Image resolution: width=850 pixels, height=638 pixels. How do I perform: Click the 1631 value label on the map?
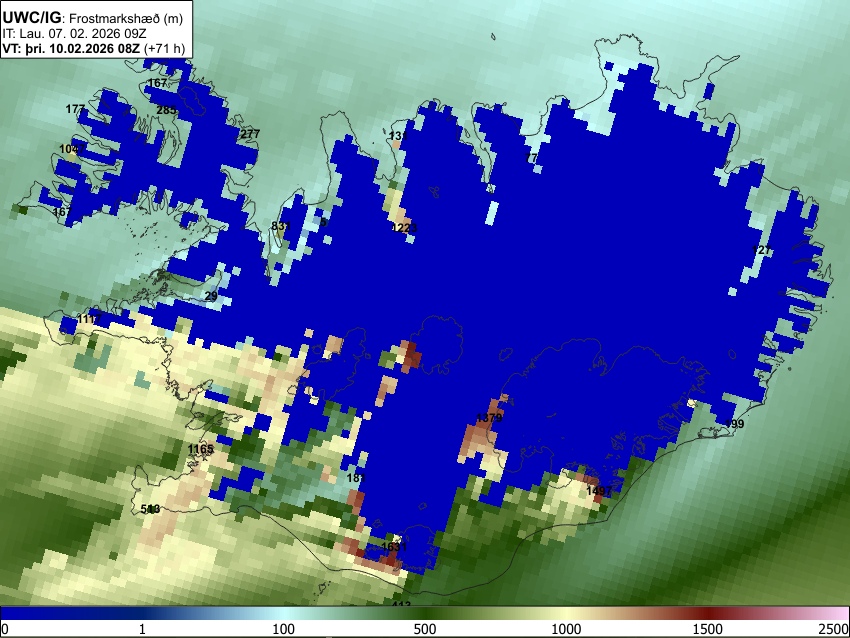(x=394, y=546)
